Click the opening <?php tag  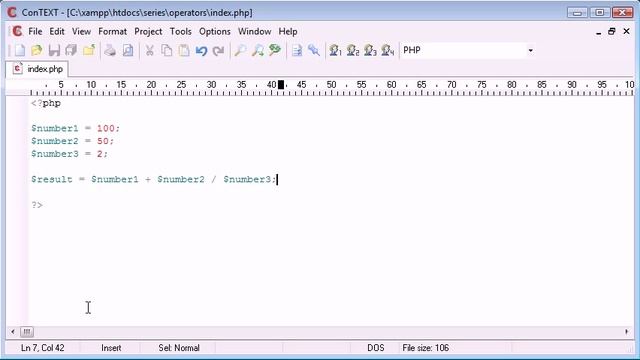pos(46,103)
